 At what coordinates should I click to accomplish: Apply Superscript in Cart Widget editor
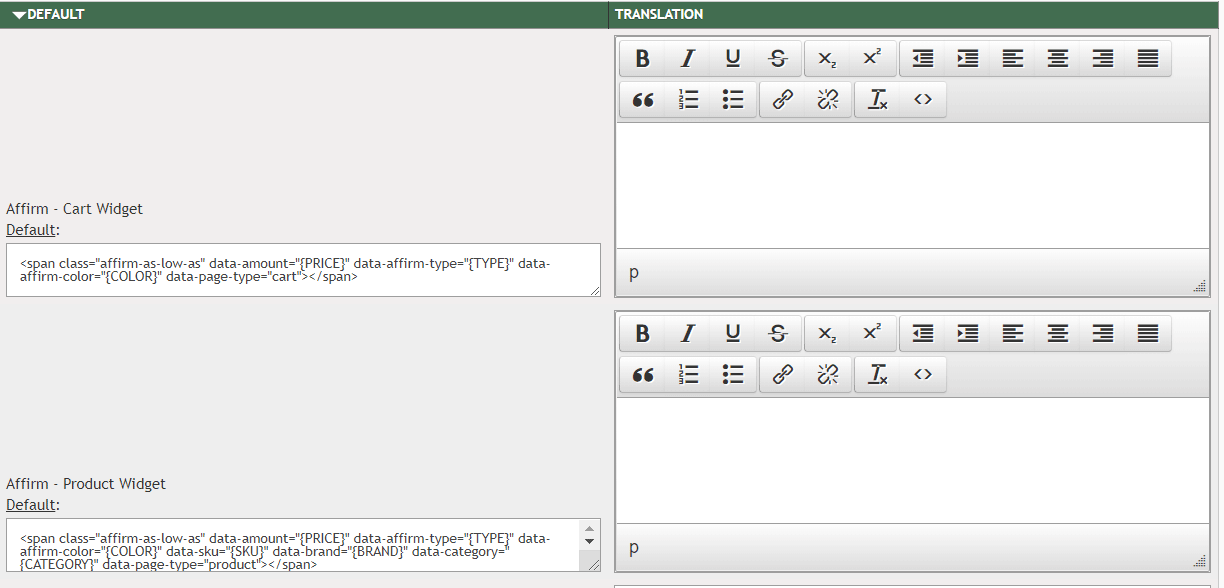point(872,59)
